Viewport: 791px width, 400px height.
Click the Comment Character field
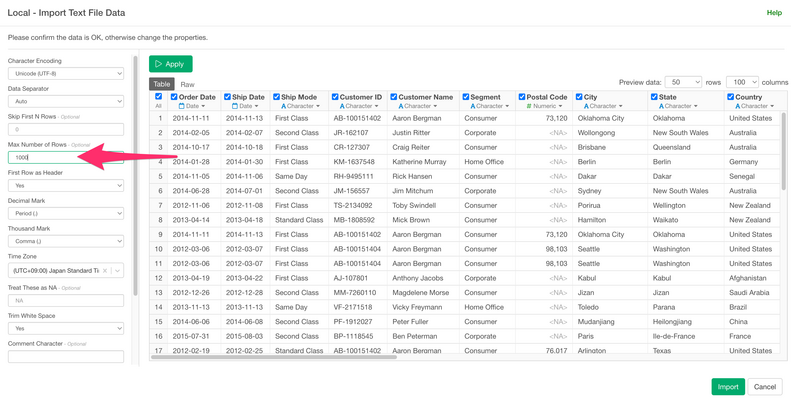pyautogui.click(x=66, y=357)
